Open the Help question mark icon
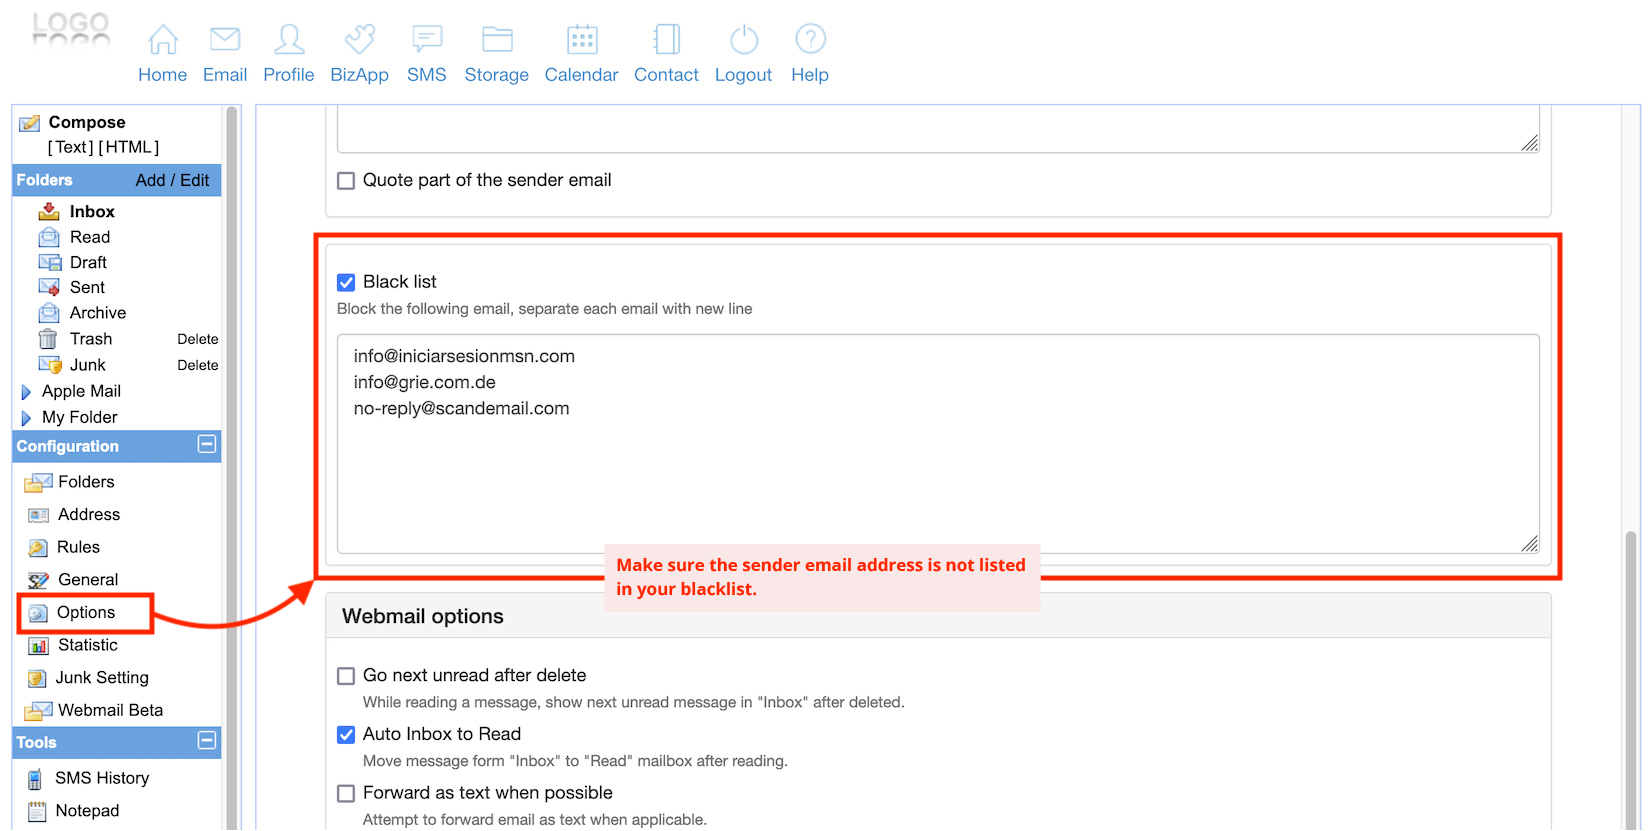The height and width of the screenshot is (831, 1651). coord(810,40)
